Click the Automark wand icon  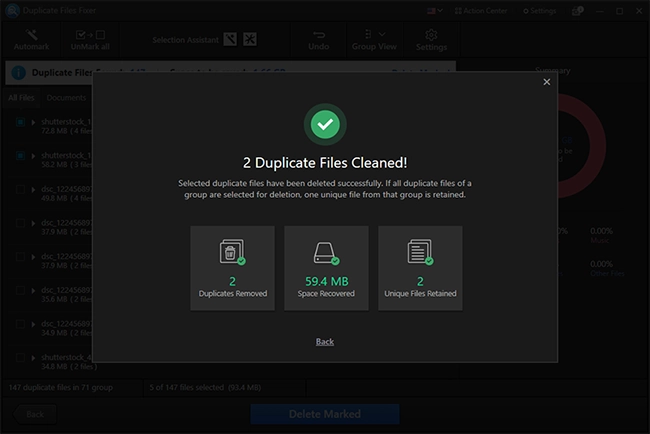[x=32, y=35]
